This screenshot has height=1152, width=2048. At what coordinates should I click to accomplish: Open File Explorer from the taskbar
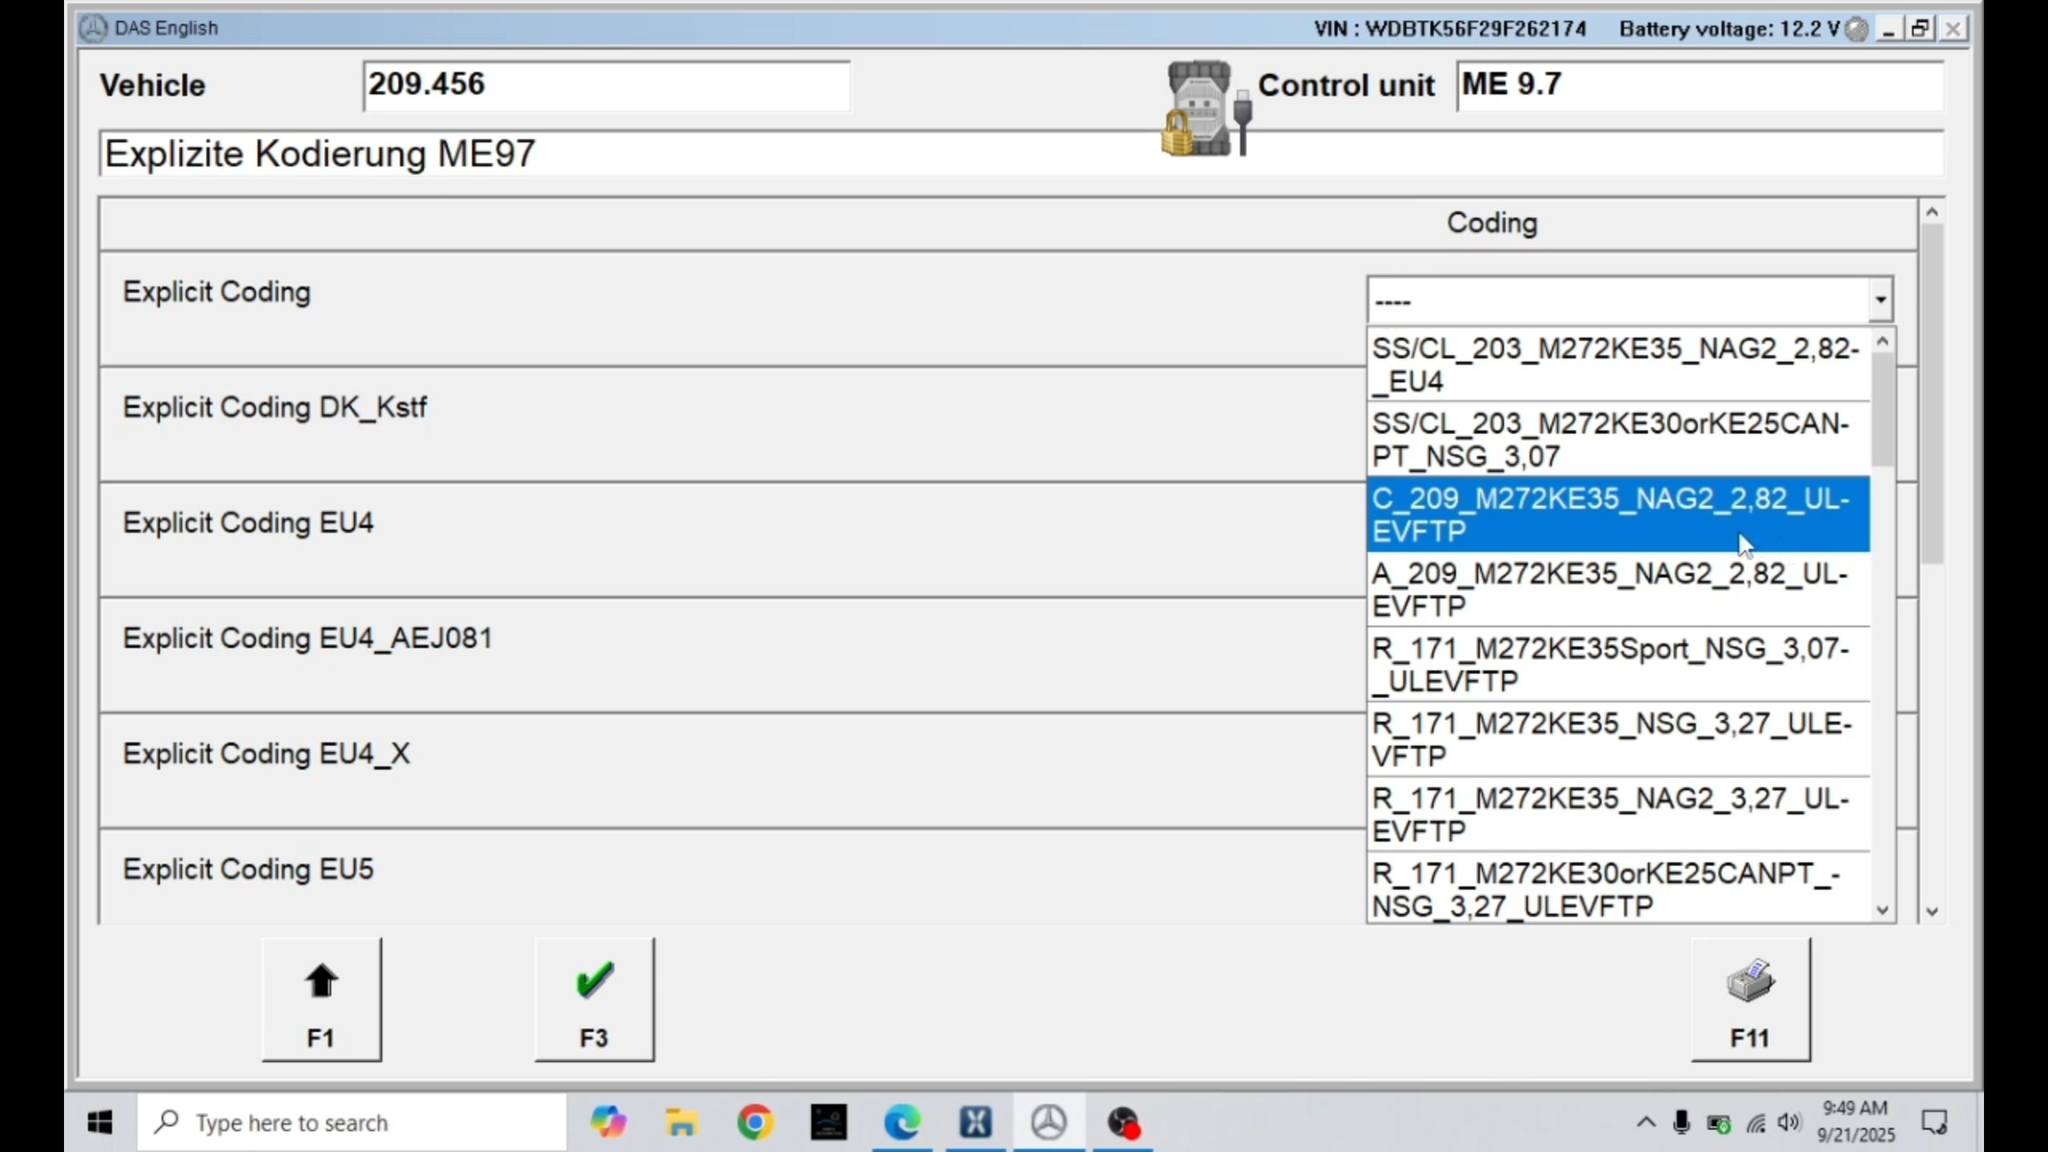tap(681, 1123)
